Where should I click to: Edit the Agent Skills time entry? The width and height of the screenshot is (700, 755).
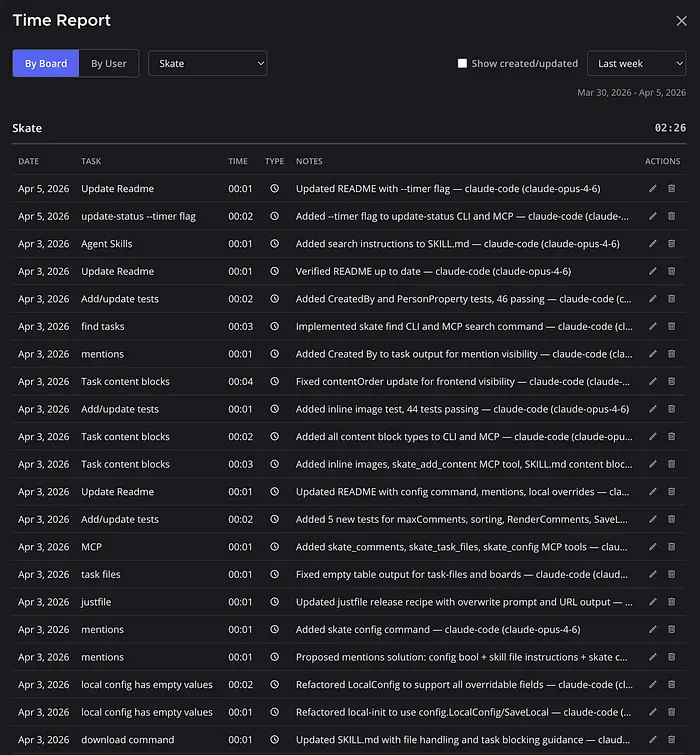653,244
